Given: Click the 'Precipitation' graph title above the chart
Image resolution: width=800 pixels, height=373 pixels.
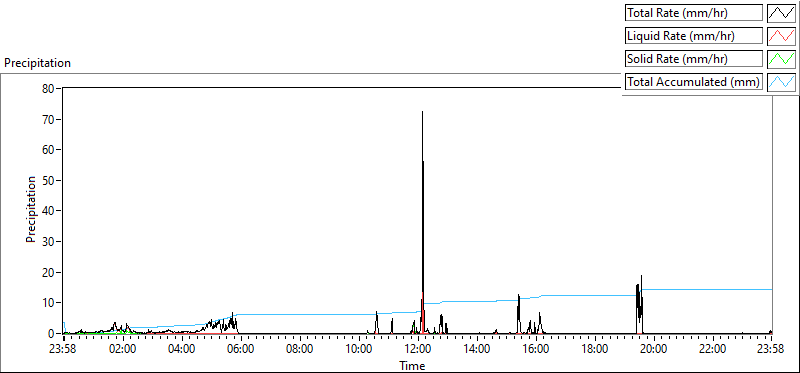Looking at the screenshot, I should [37, 63].
